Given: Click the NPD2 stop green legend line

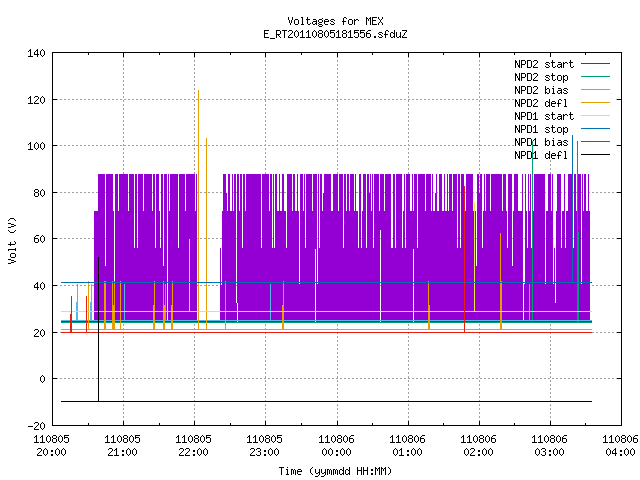Looking at the screenshot, I should pos(595,77).
